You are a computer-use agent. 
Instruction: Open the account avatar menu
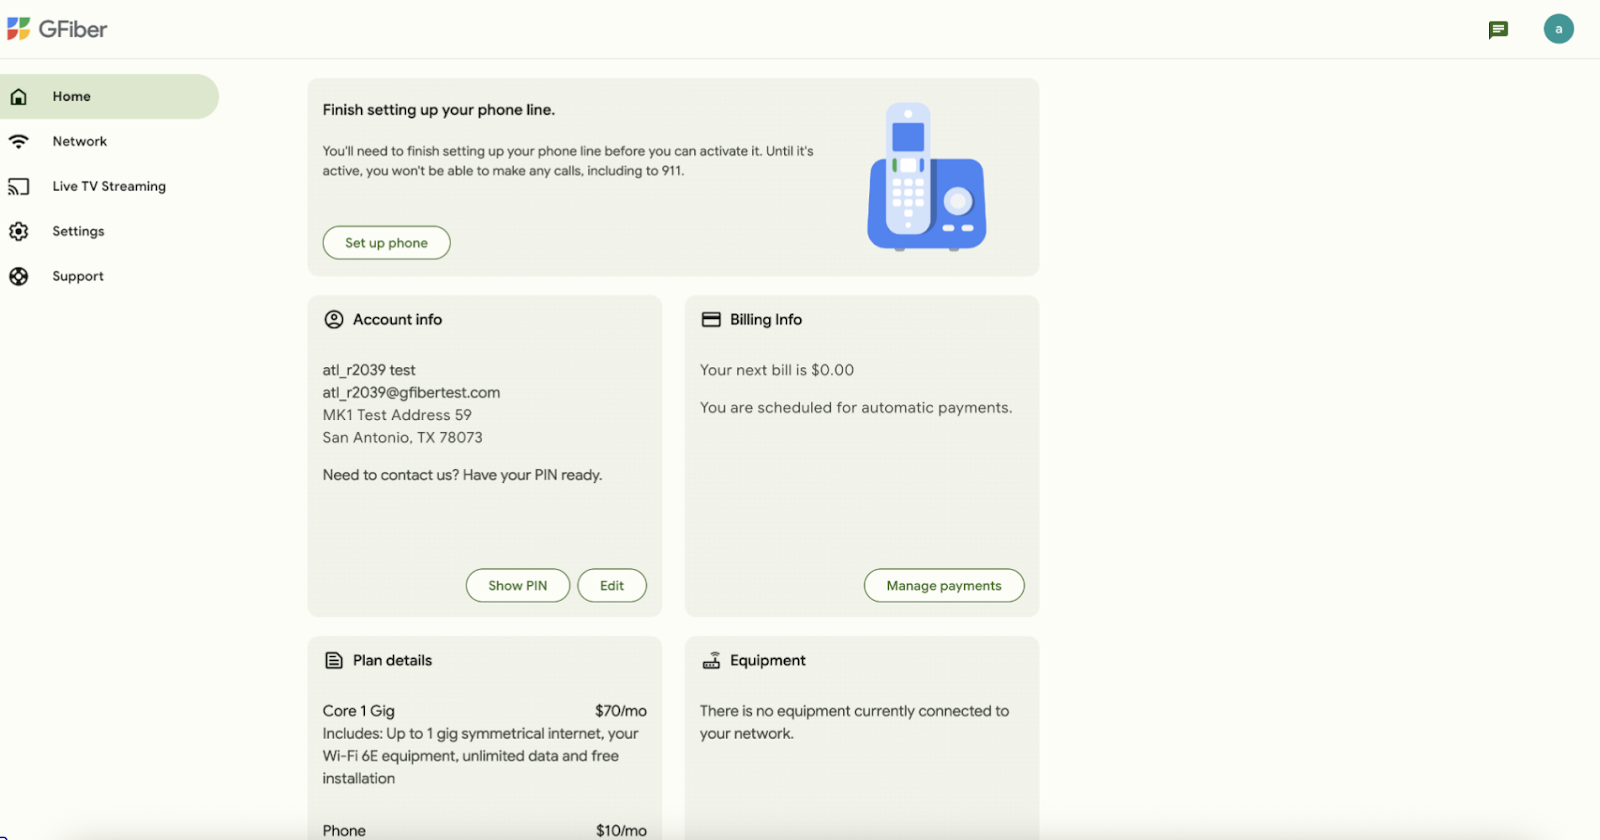point(1558,29)
